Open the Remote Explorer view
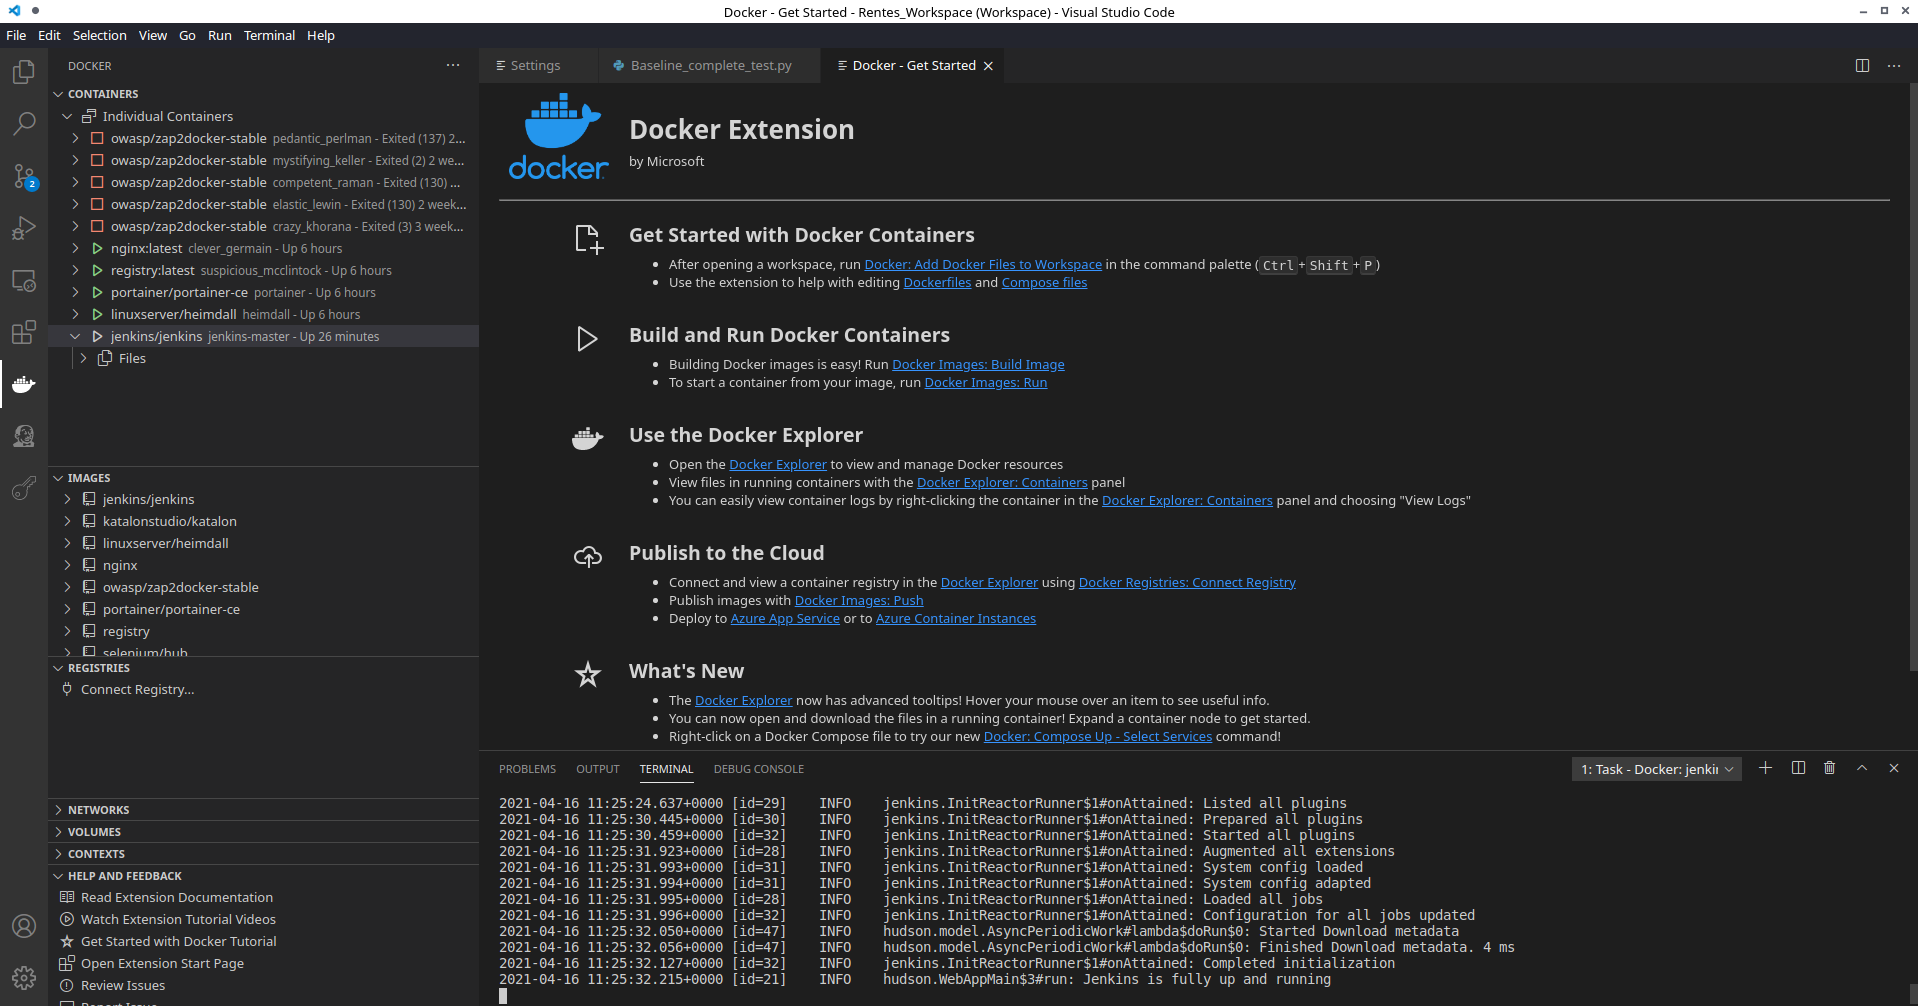This screenshot has height=1006, width=1918. 24,280
